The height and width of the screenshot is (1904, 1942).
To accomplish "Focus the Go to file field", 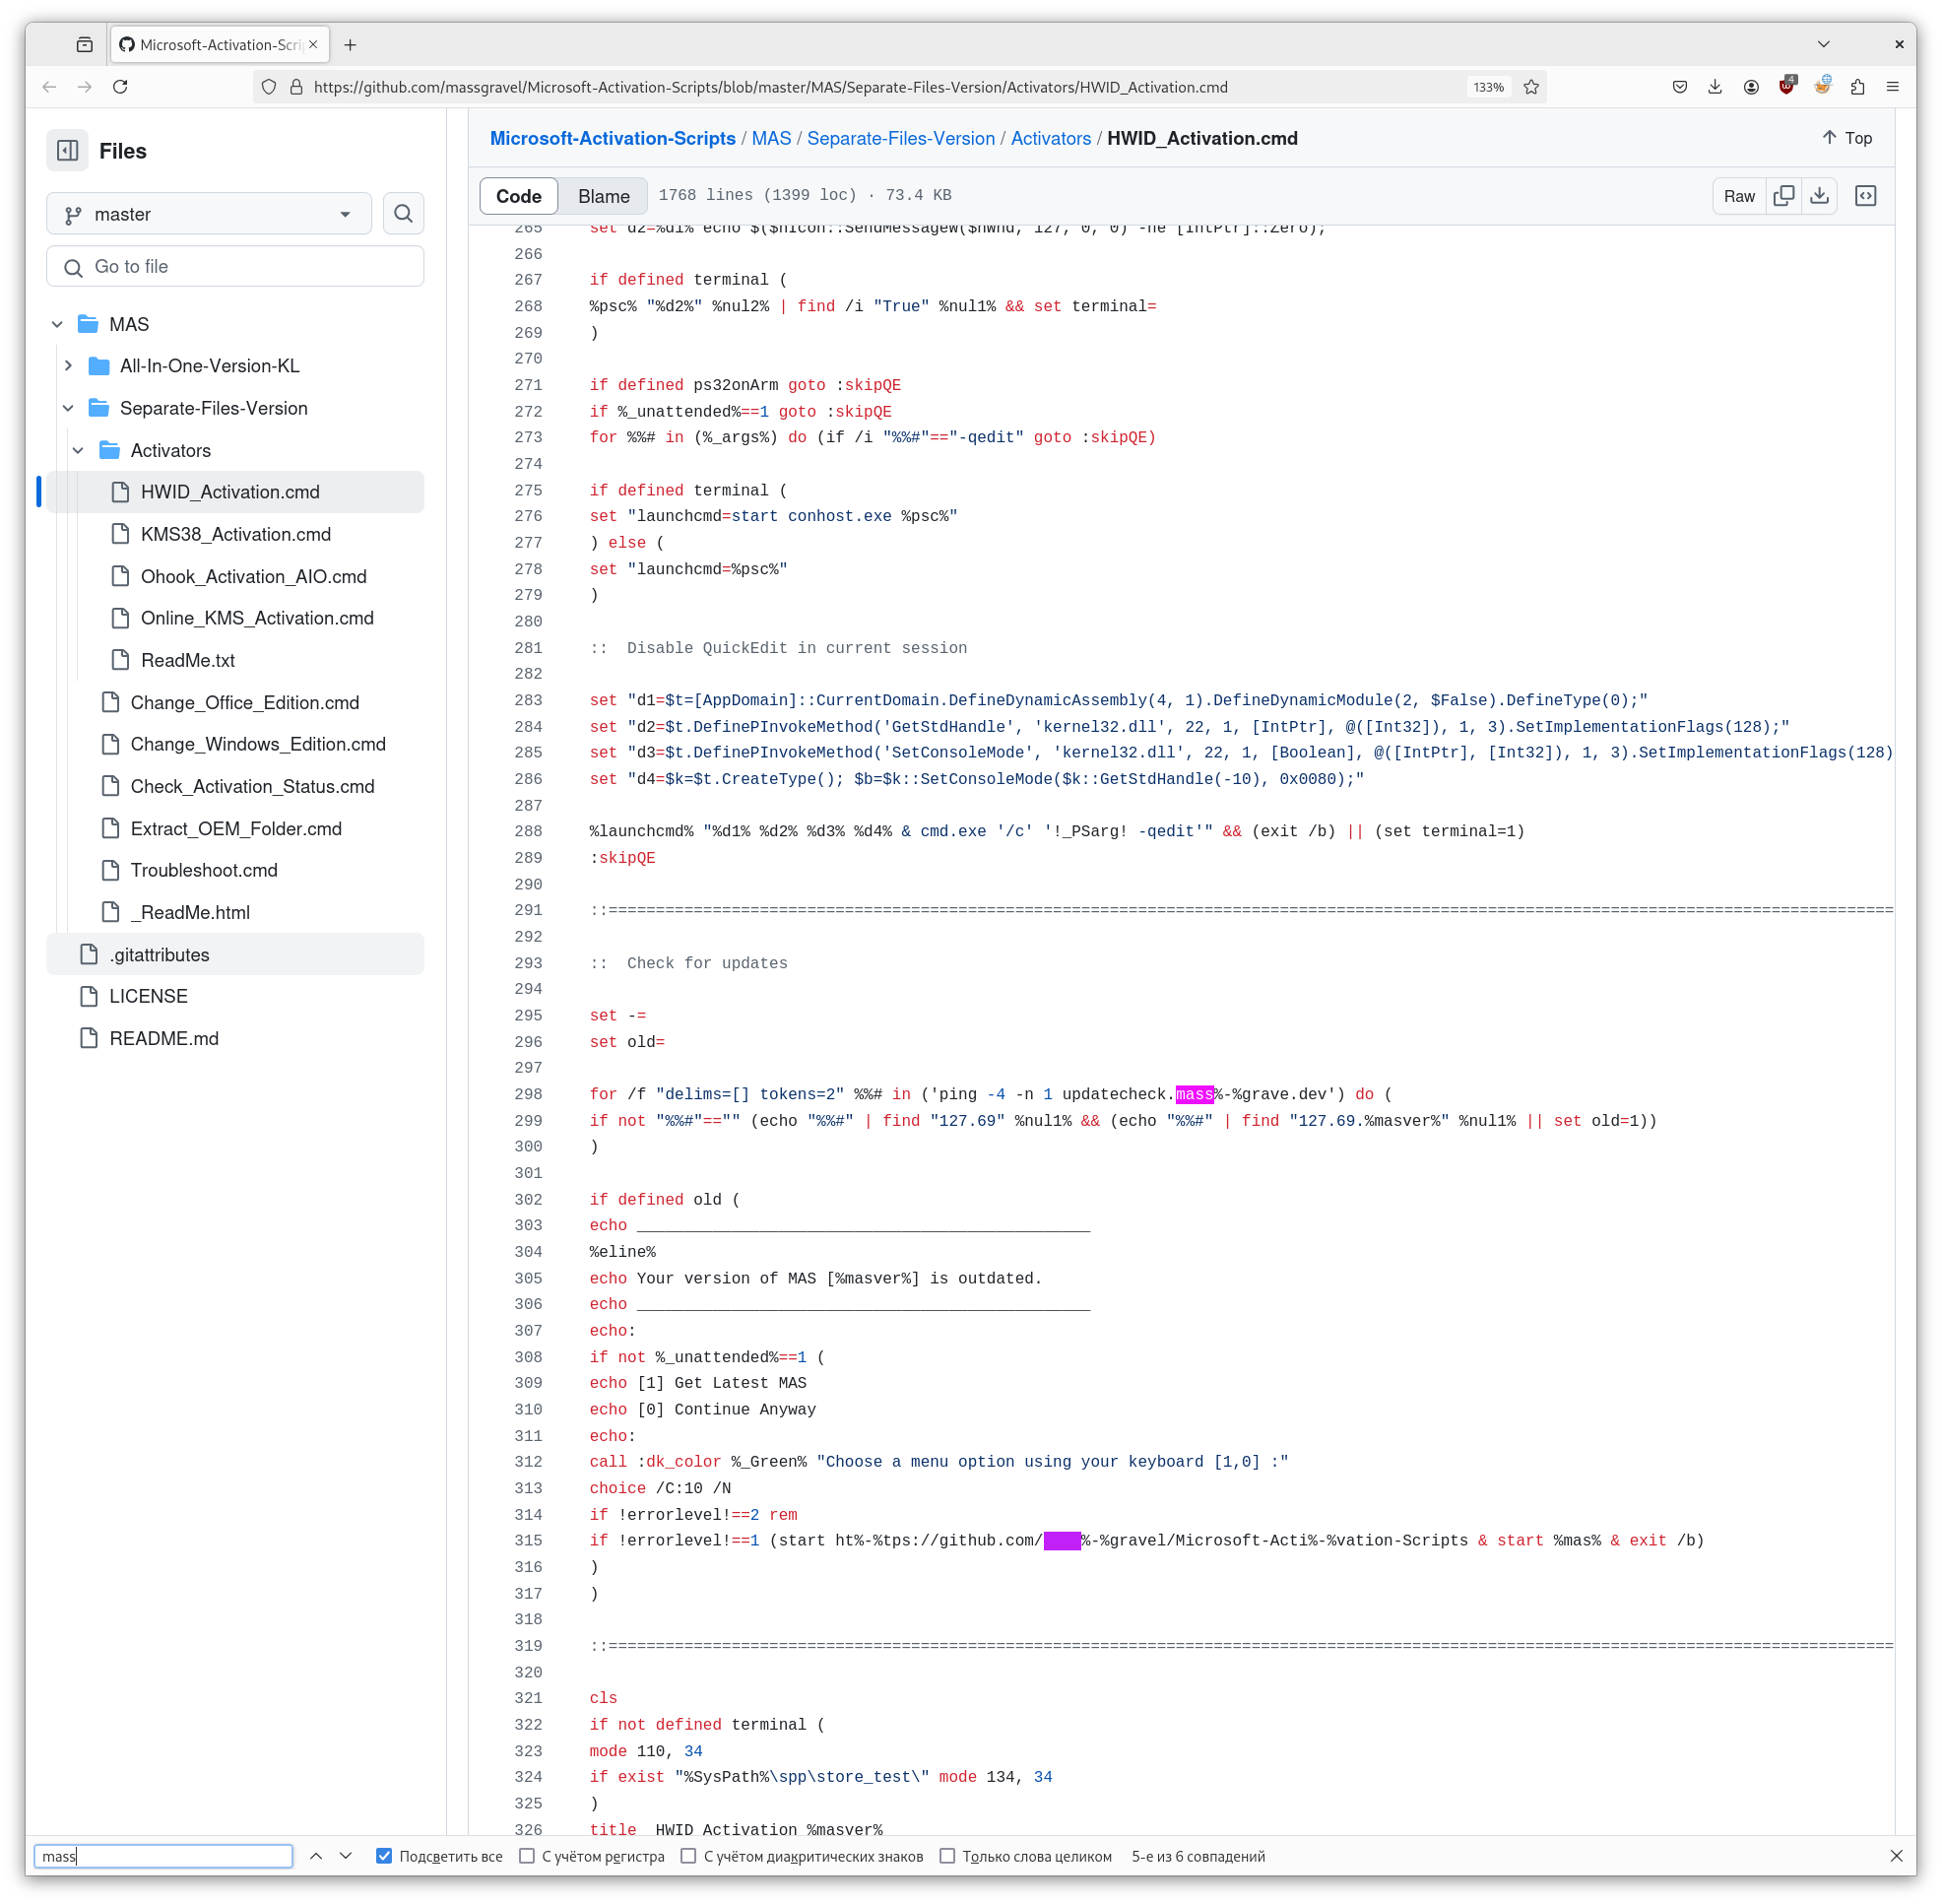I will point(235,267).
